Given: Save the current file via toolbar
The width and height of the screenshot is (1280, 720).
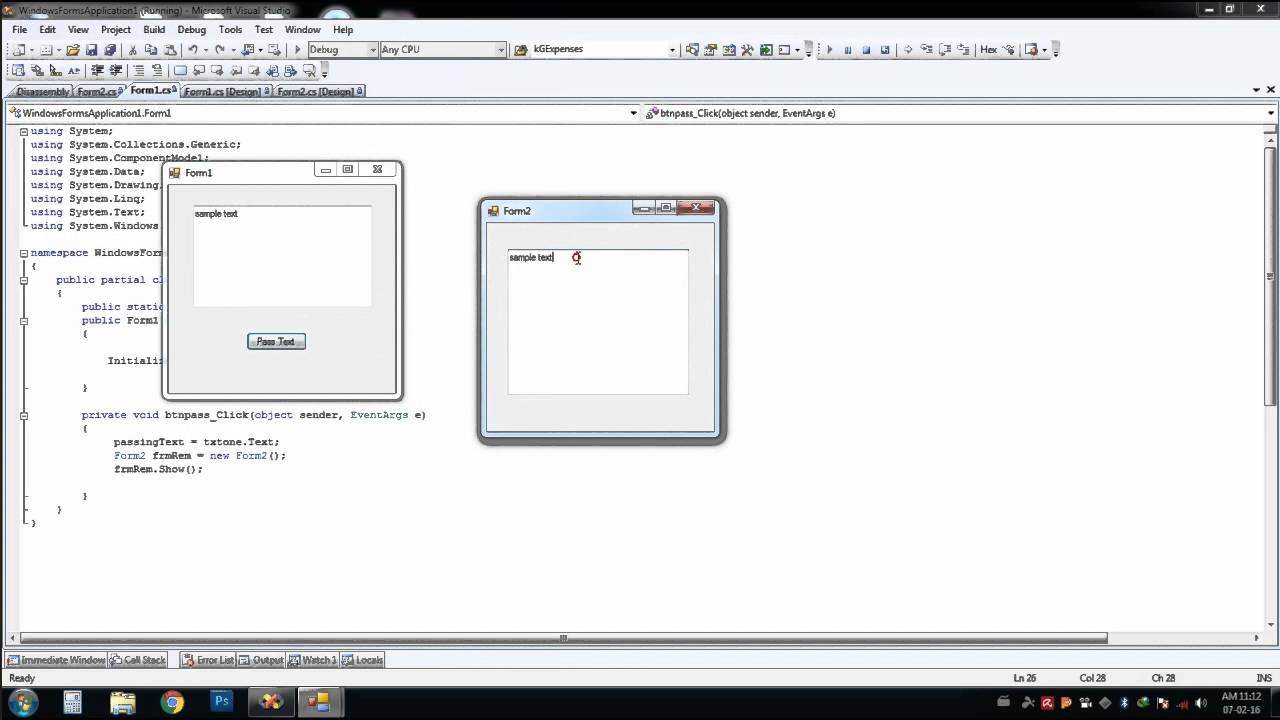Looking at the screenshot, I should click(x=91, y=49).
